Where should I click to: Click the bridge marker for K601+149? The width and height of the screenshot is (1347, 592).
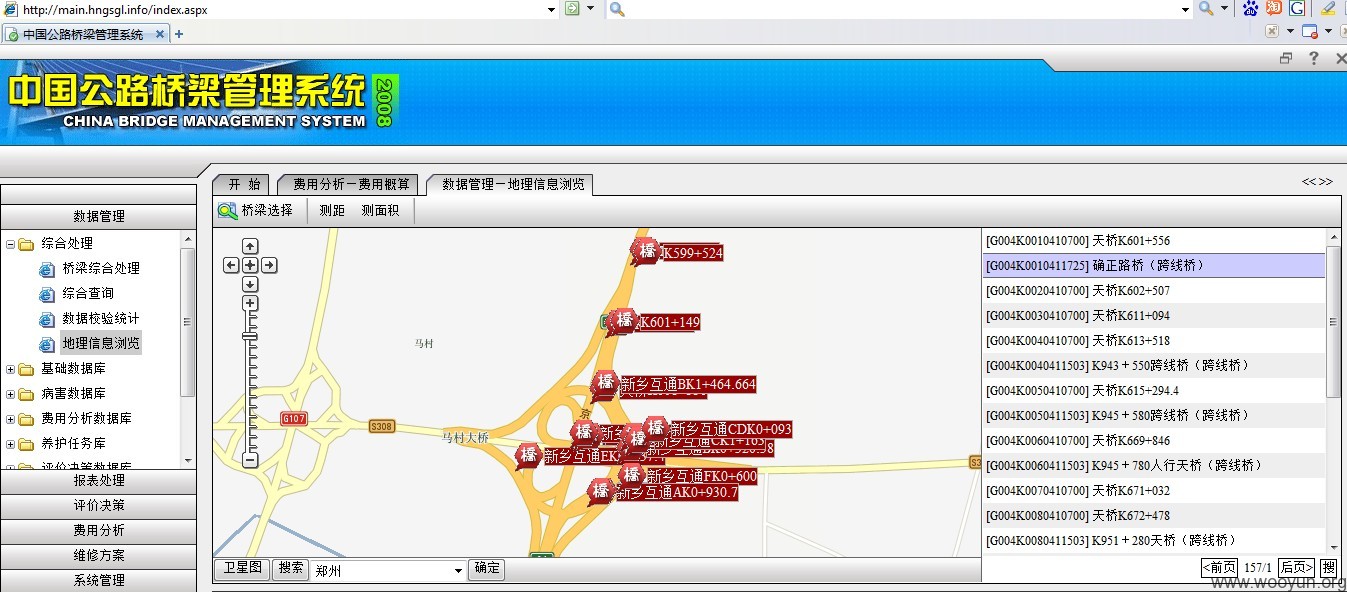(624, 320)
